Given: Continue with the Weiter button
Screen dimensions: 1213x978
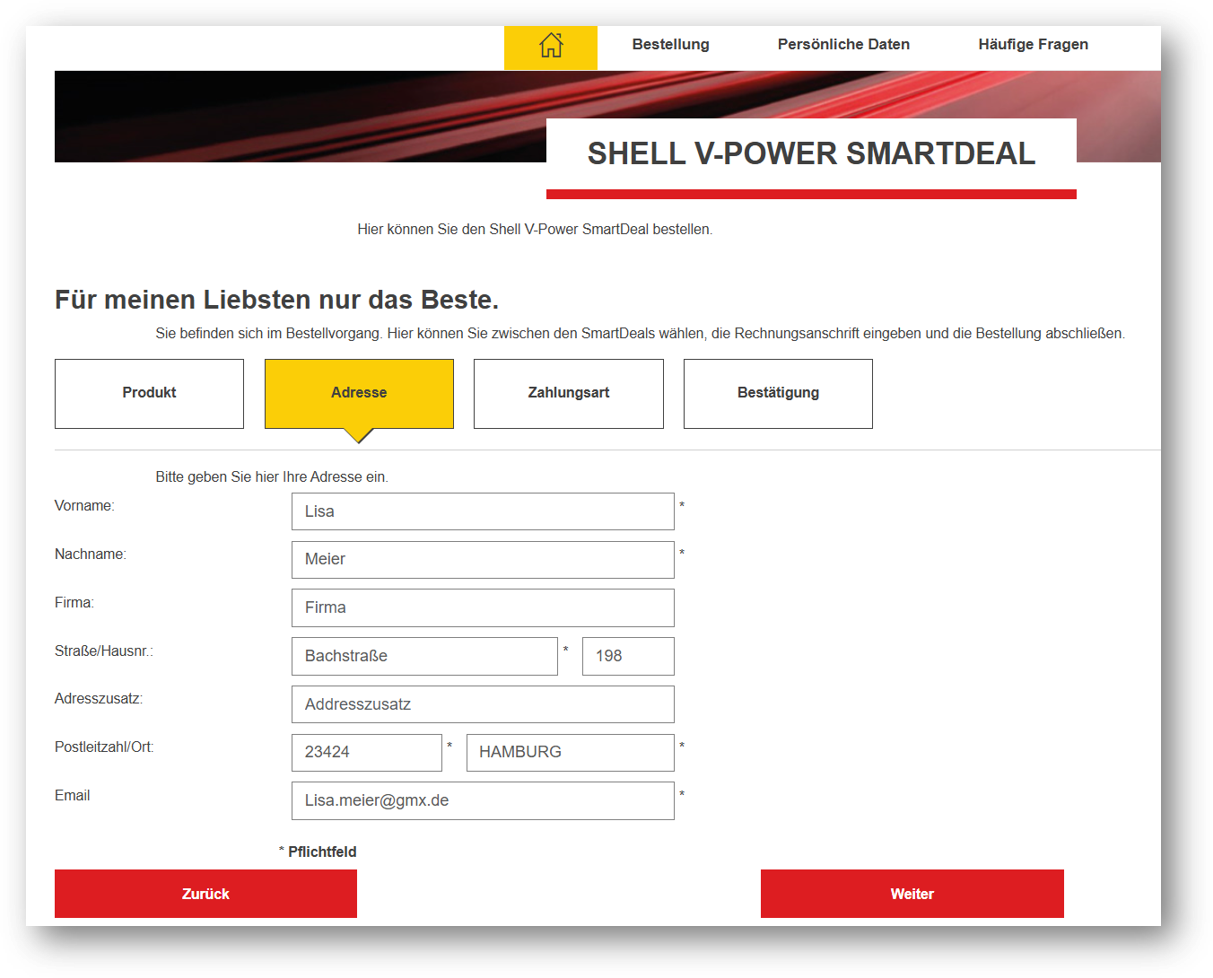Looking at the screenshot, I should click(912, 894).
